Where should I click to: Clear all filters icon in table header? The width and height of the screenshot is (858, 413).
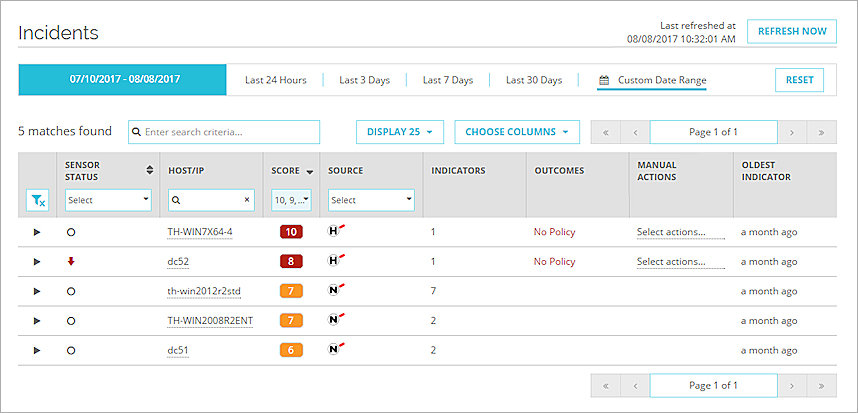coord(37,201)
